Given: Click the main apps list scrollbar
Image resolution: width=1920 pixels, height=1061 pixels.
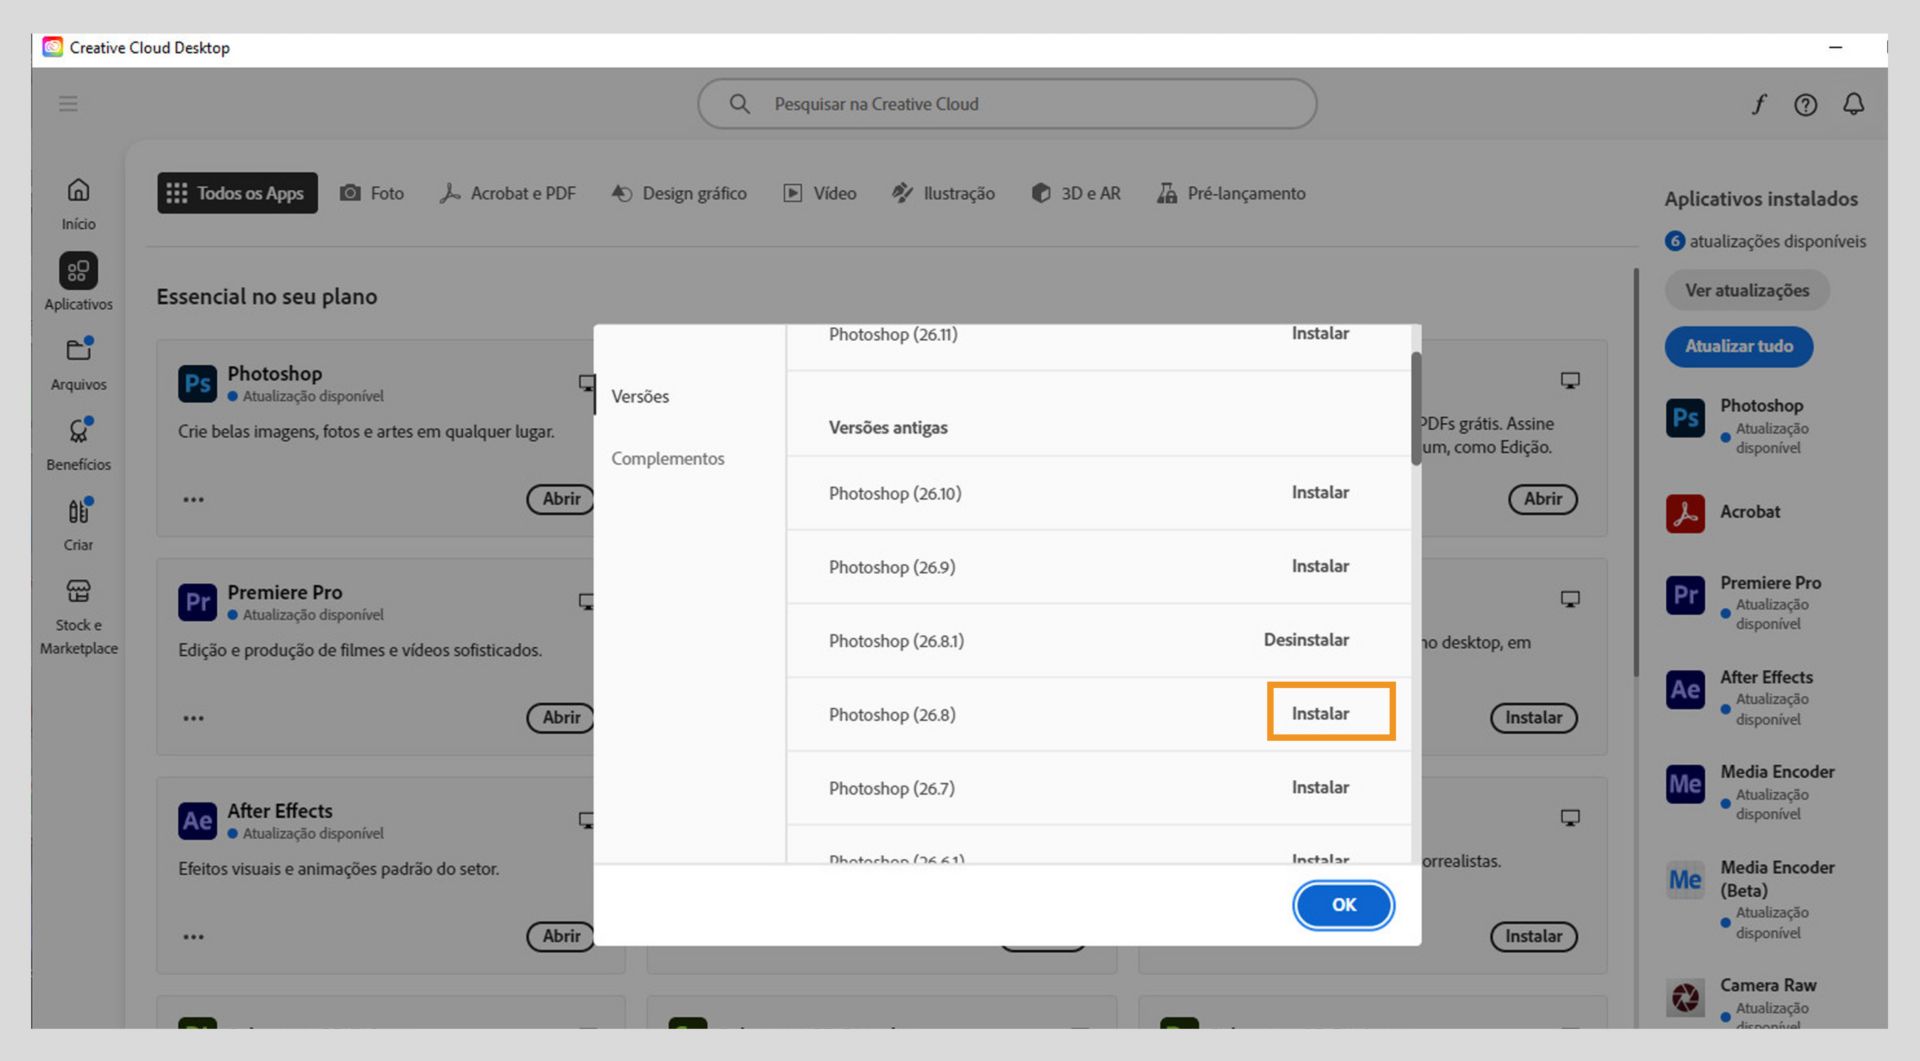Looking at the screenshot, I should [1636, 472].
